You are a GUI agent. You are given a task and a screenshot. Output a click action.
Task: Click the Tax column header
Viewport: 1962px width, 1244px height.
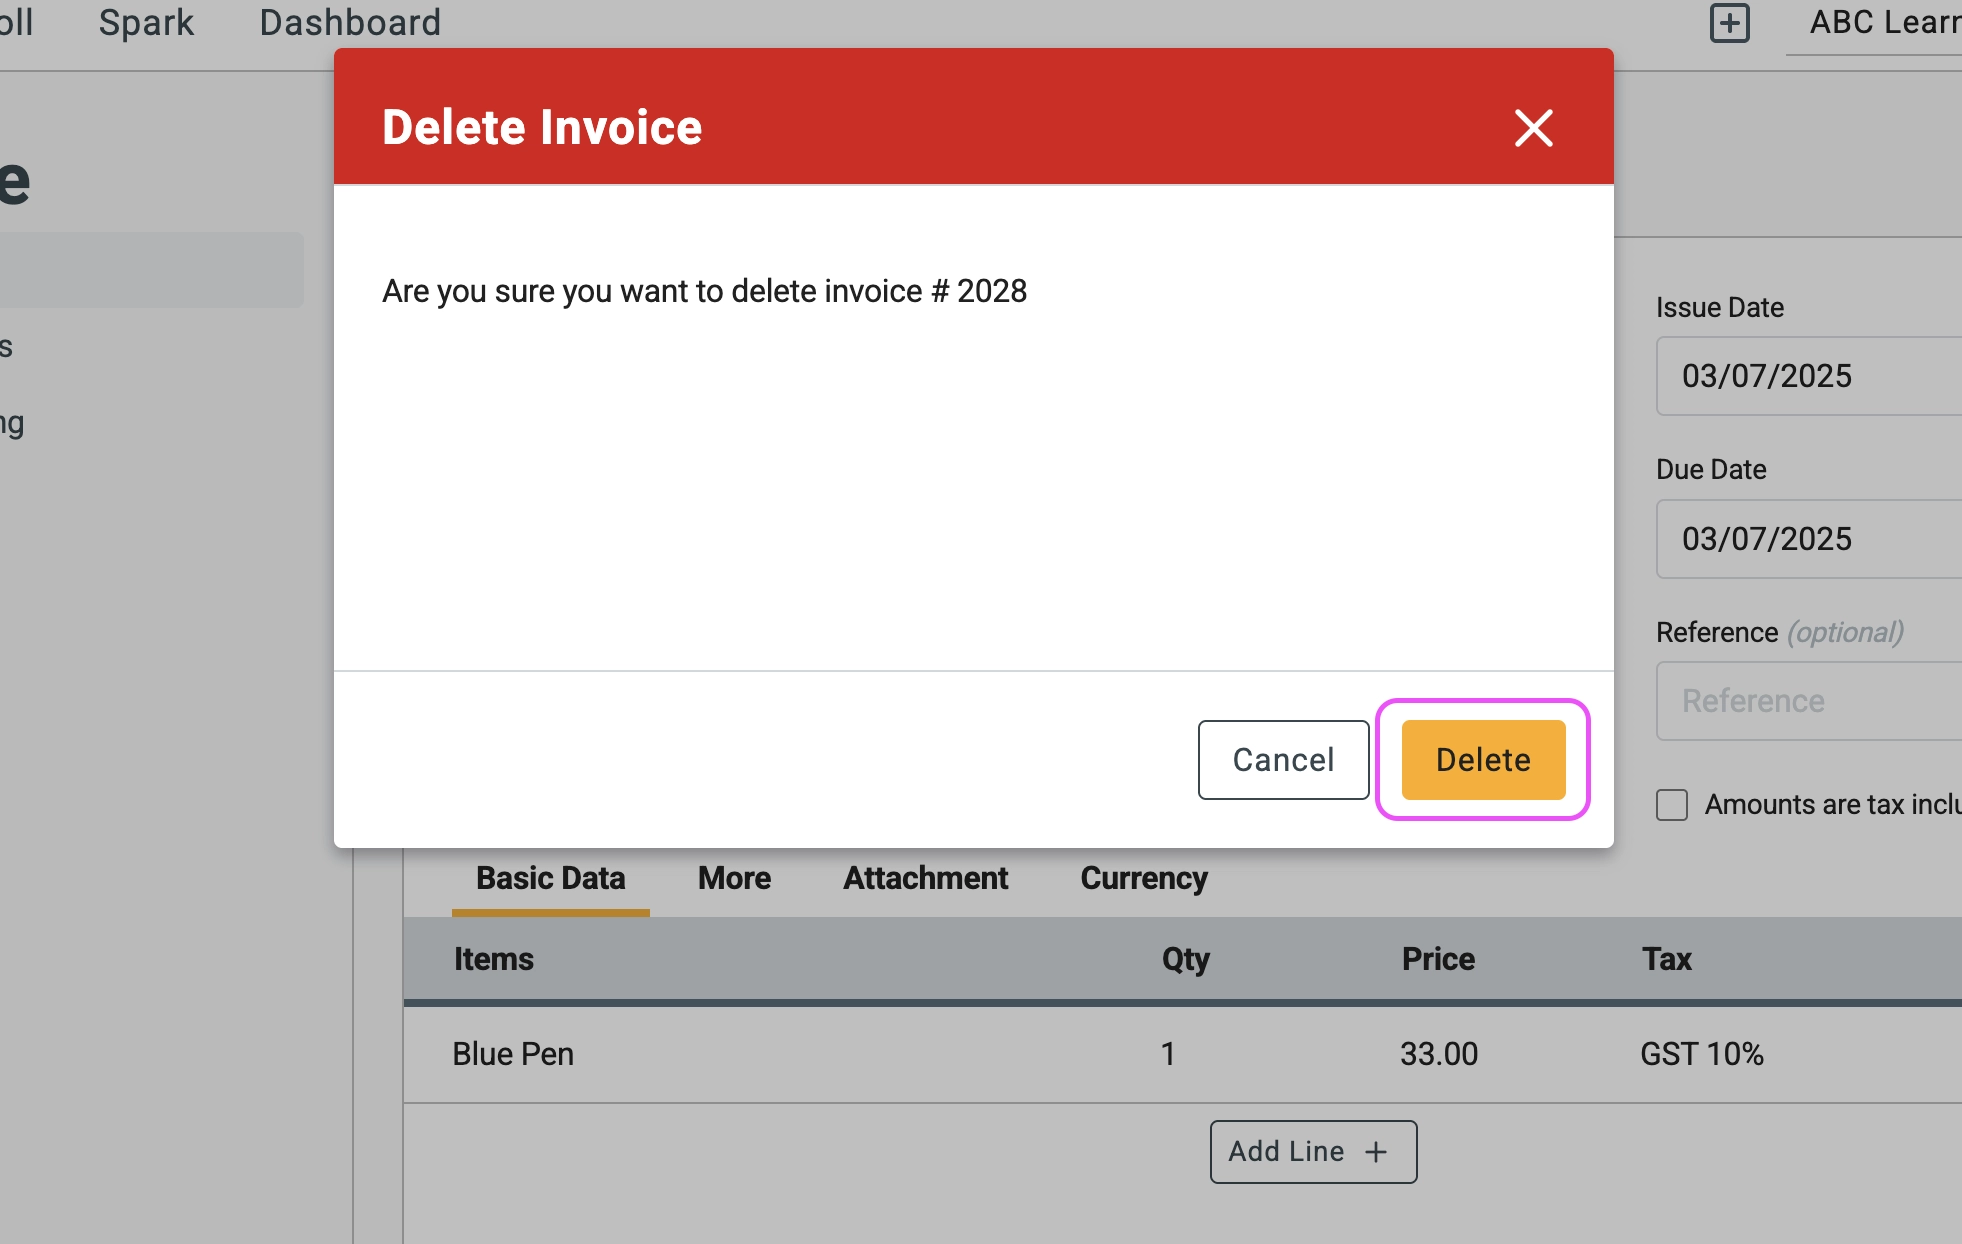1667,959
